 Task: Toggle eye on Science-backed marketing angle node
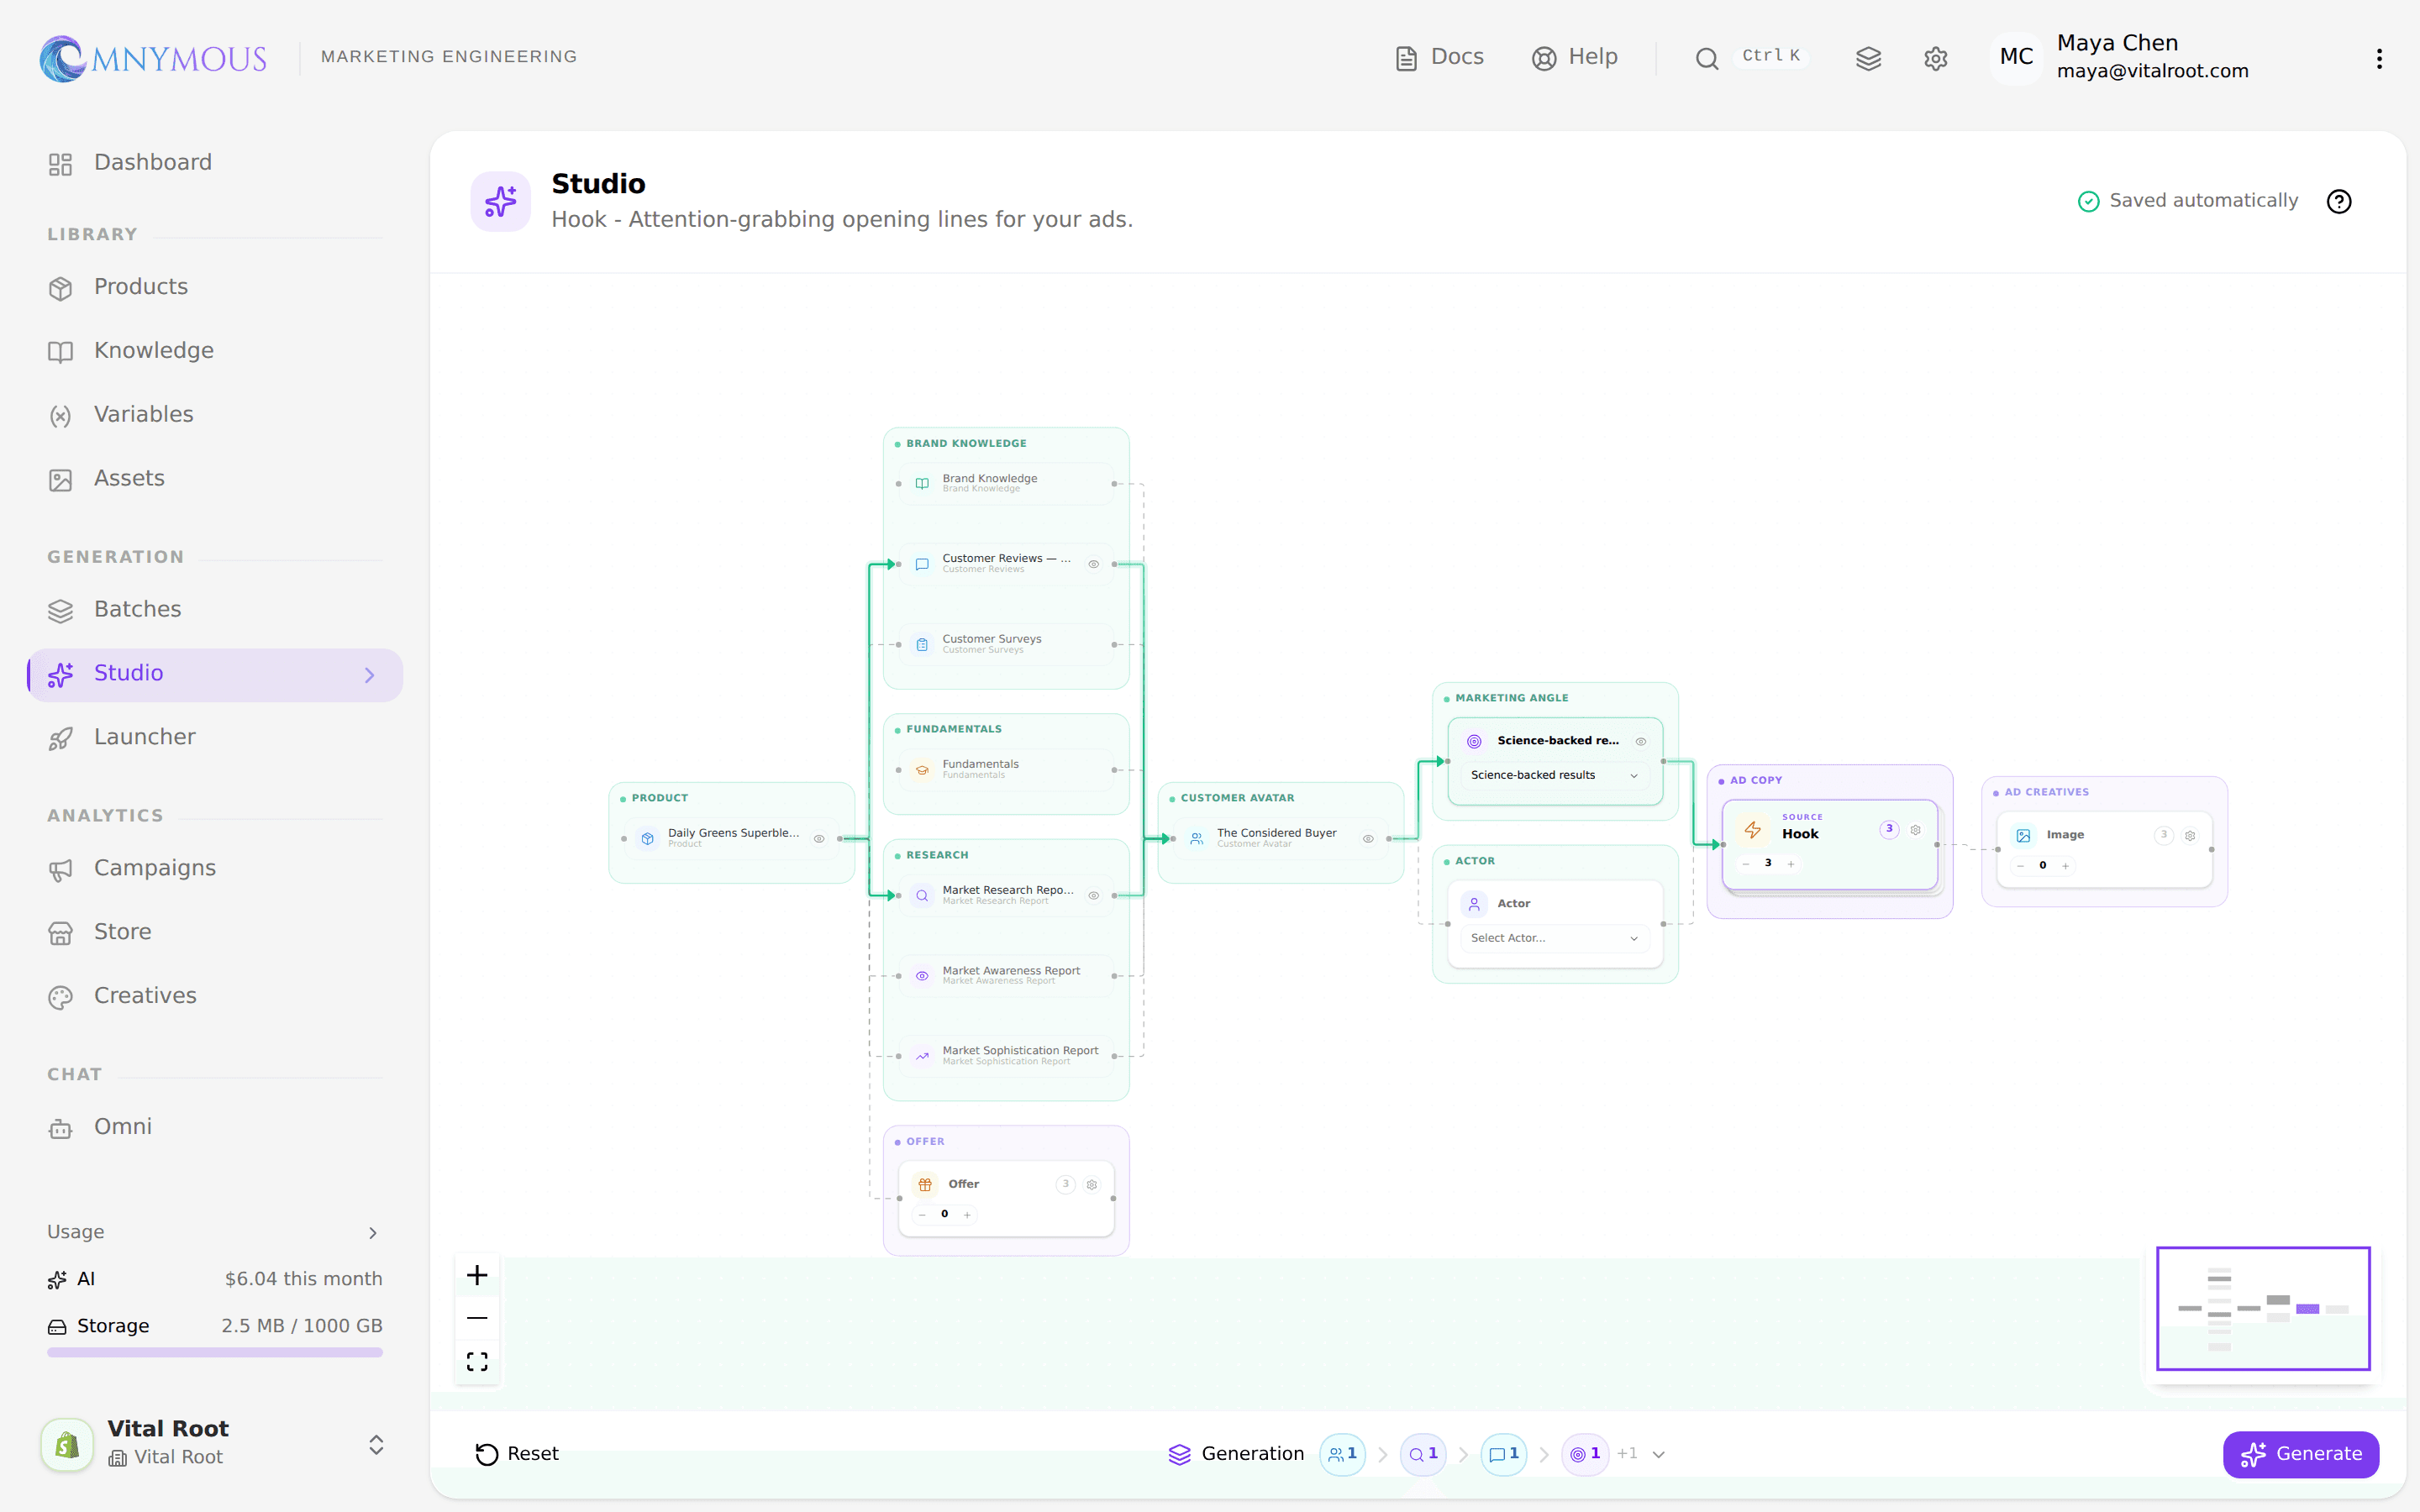click(1641, 741)
